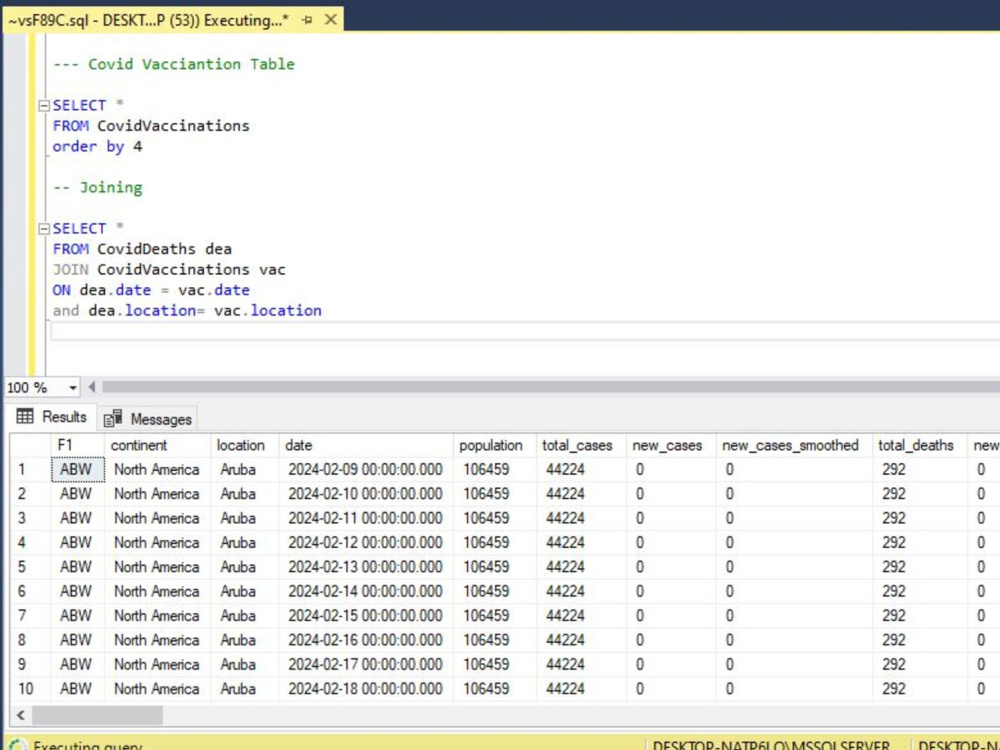Image resolution: width=1000 pixels, height=750 pixels.
Task: Click the 'FROM CovidVaccinations' line
Action: (151, 126)
